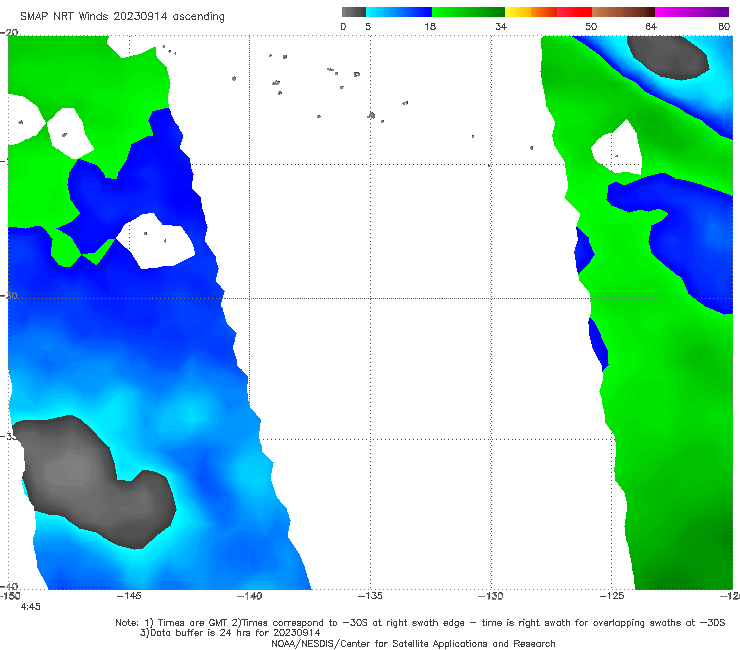Click the green segment of the color bar

point(468,12)
